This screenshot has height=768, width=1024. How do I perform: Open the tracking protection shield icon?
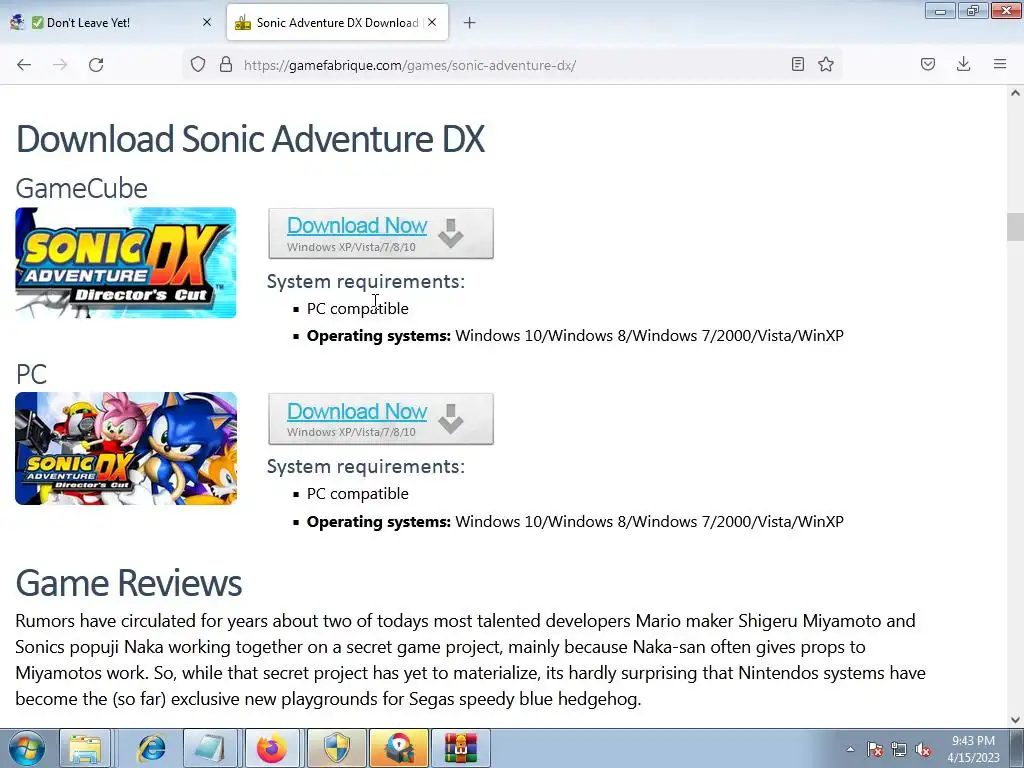[x=198, y=65]
